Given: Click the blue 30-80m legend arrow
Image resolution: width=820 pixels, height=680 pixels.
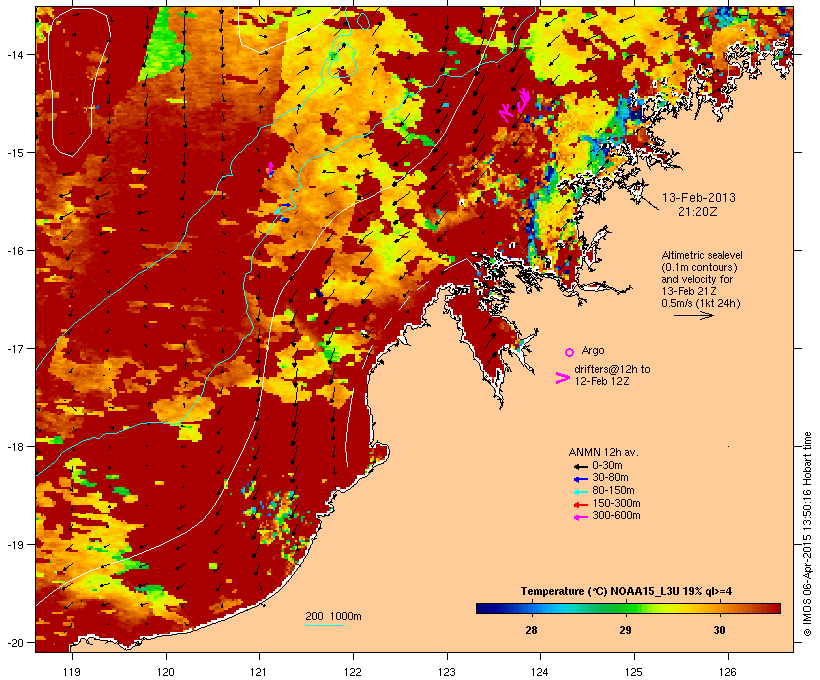Looking at the screenshot, I should 580,479.
